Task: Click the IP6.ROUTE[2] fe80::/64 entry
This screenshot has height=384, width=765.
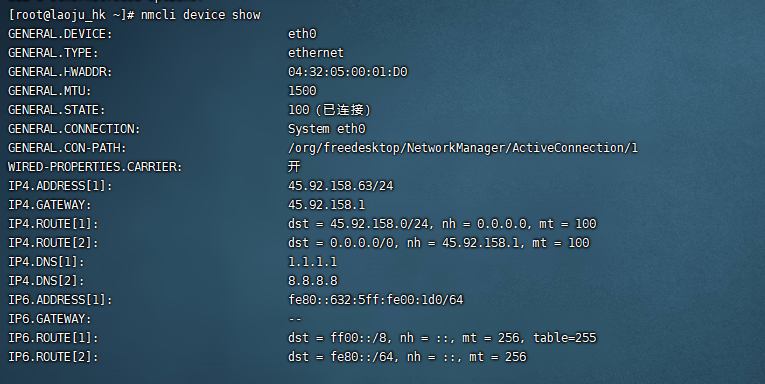Action: click(x=407, y=357)
